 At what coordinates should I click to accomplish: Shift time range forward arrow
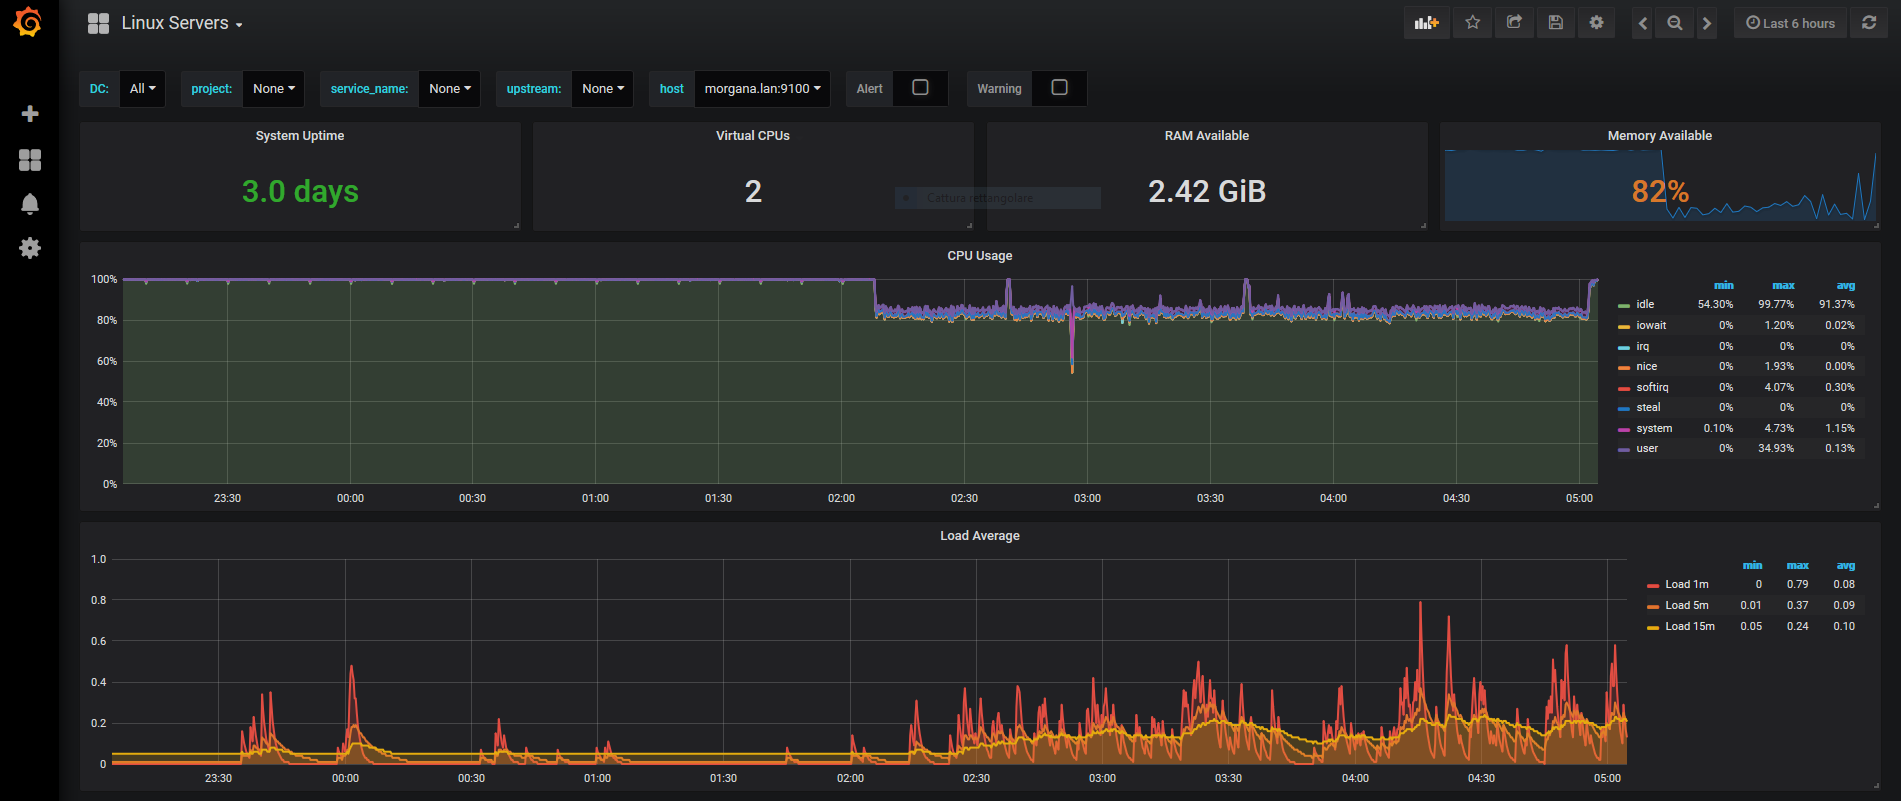click(x=1707, y=23)
